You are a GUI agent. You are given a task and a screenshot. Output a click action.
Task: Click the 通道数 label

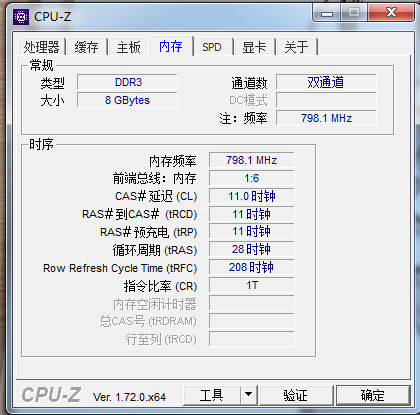(x=249, y=83)
